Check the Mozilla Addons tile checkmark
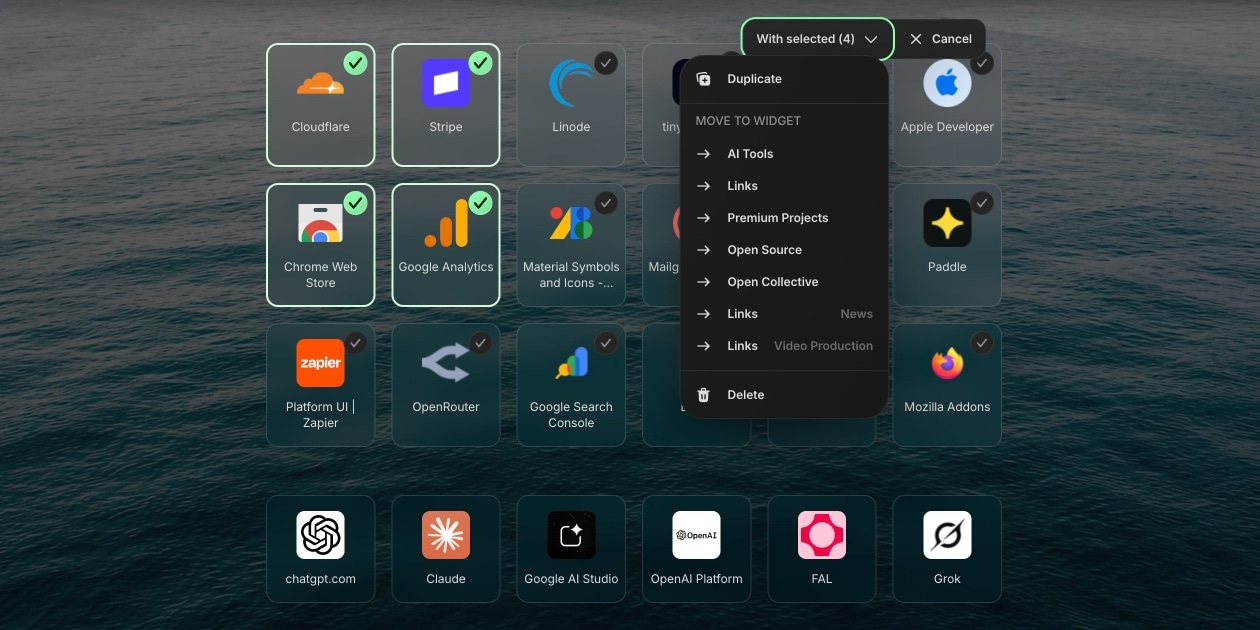This screenshot has width=1260, height=630. 982,343
